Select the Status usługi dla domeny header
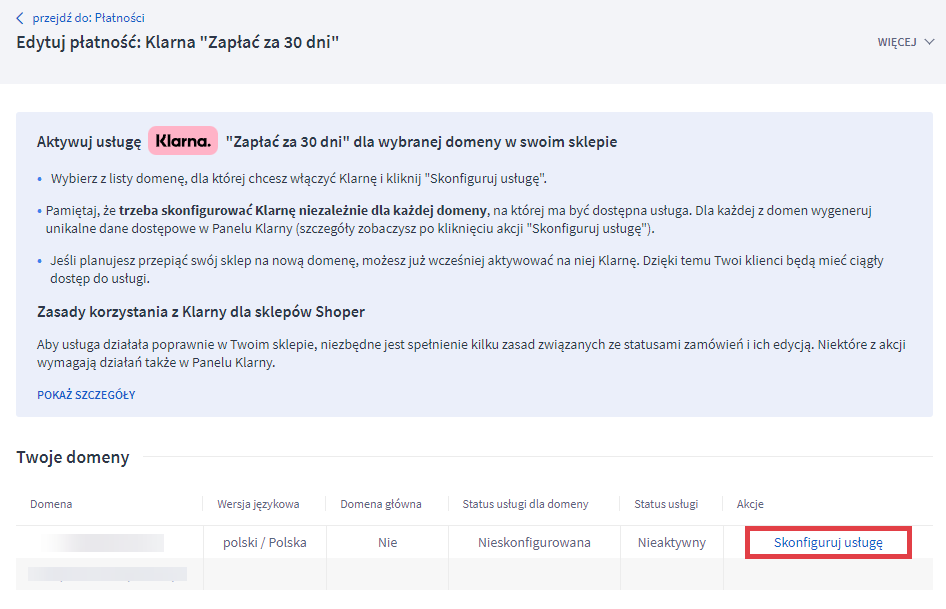Screen dimensions: 946x609 tap(525, 504)
